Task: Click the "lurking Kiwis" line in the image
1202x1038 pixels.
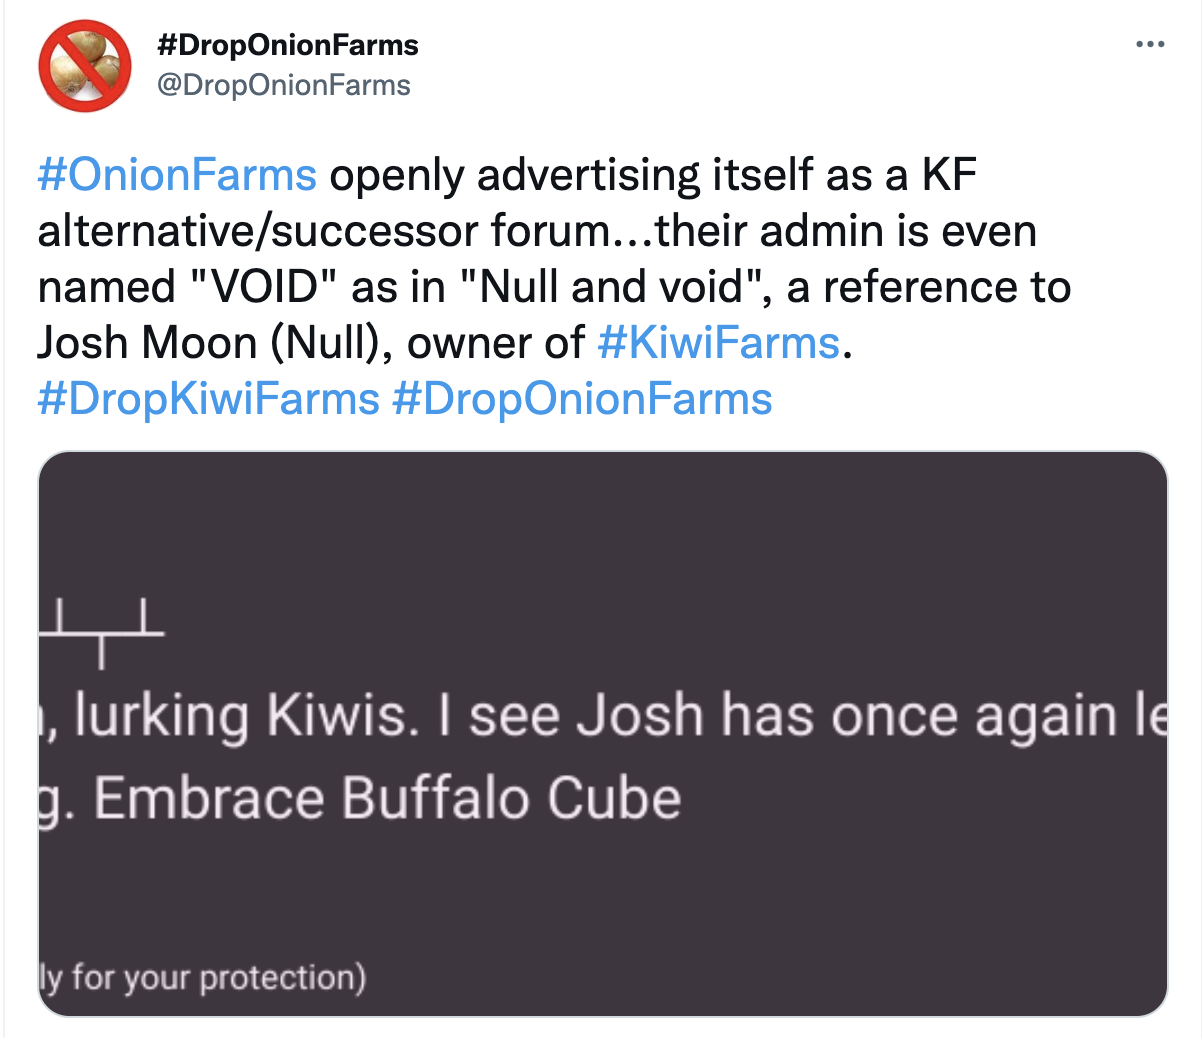Action: [248, 716]
